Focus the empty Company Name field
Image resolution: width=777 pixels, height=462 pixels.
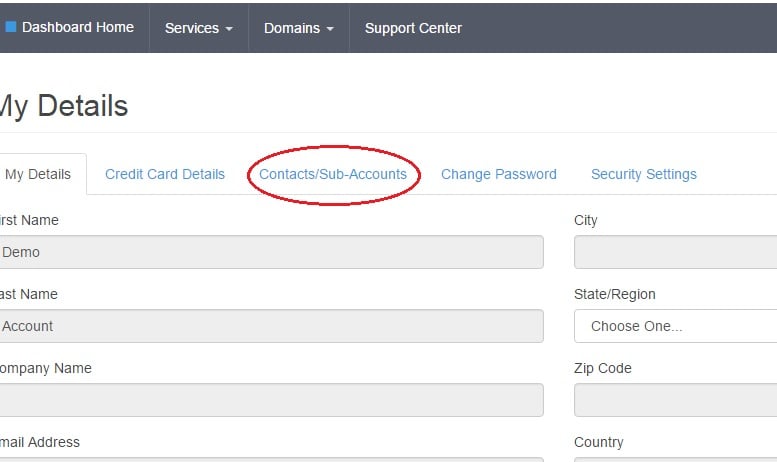271,400
